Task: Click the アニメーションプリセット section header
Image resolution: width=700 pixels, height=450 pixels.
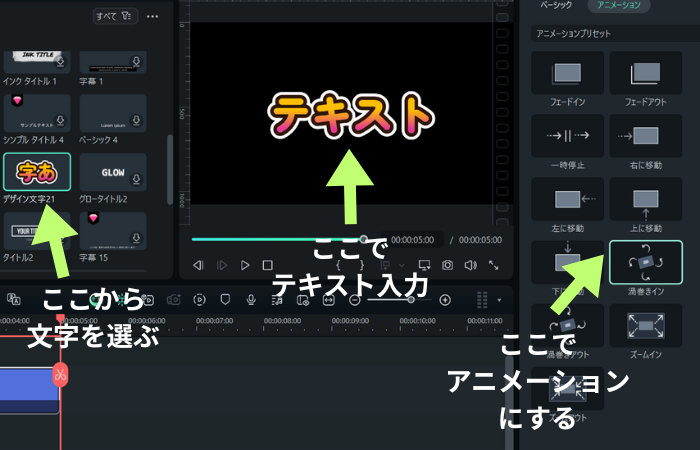Action: coord(615,33)
